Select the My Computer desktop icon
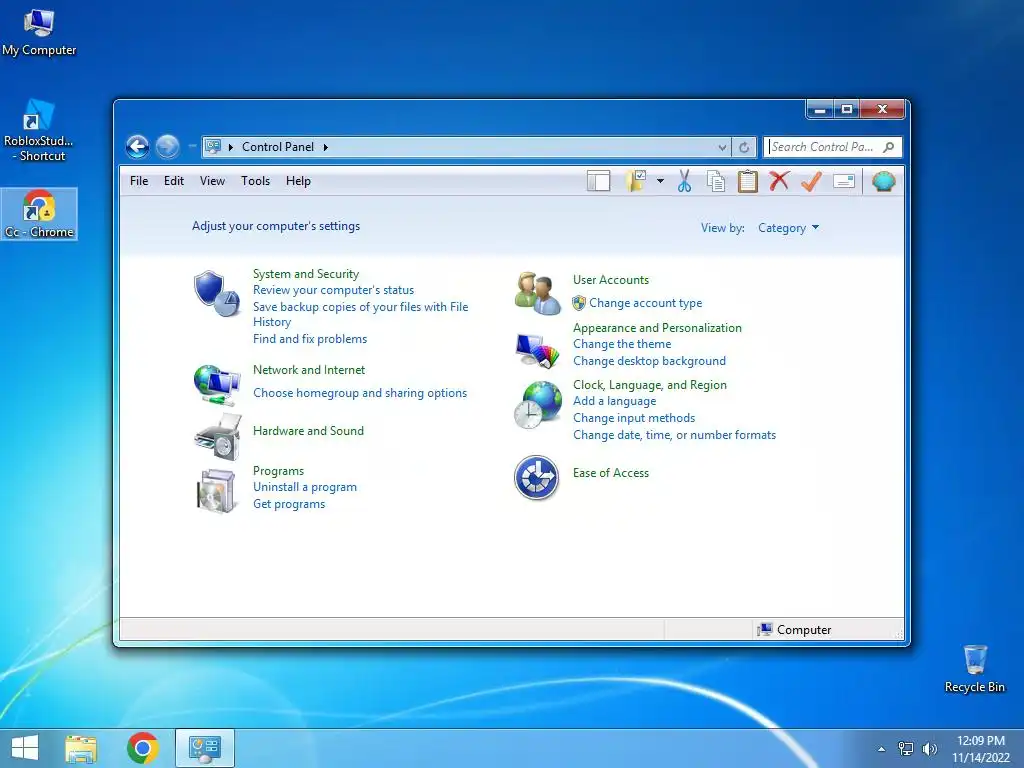The height and width of the screenshot is (768, 1024). pos(39,33)
